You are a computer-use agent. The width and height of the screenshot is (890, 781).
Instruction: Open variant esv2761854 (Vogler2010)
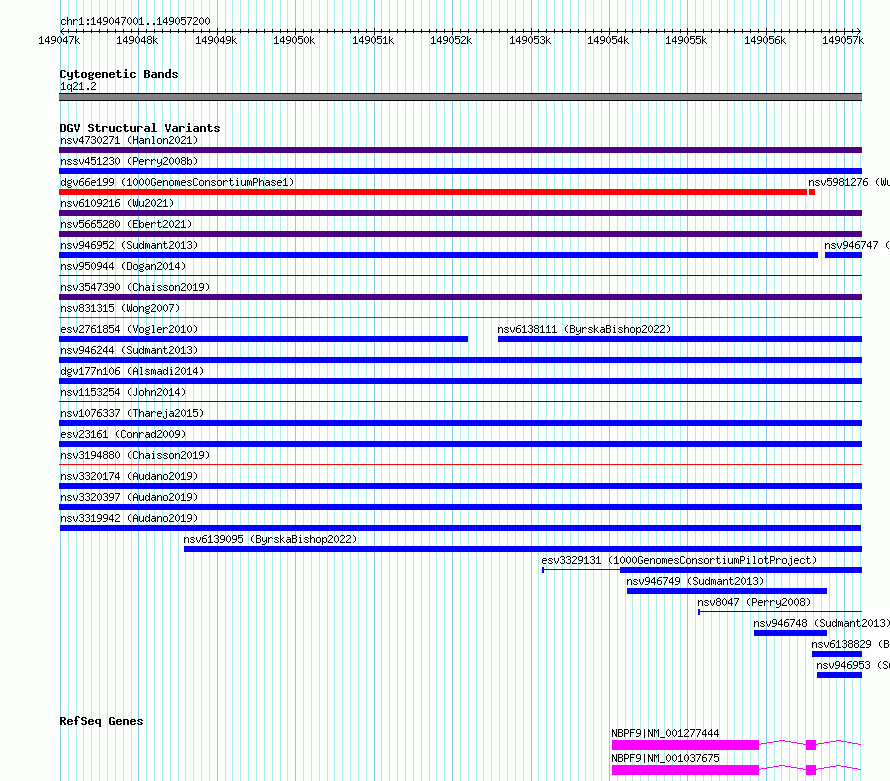[x=129, y=329]
